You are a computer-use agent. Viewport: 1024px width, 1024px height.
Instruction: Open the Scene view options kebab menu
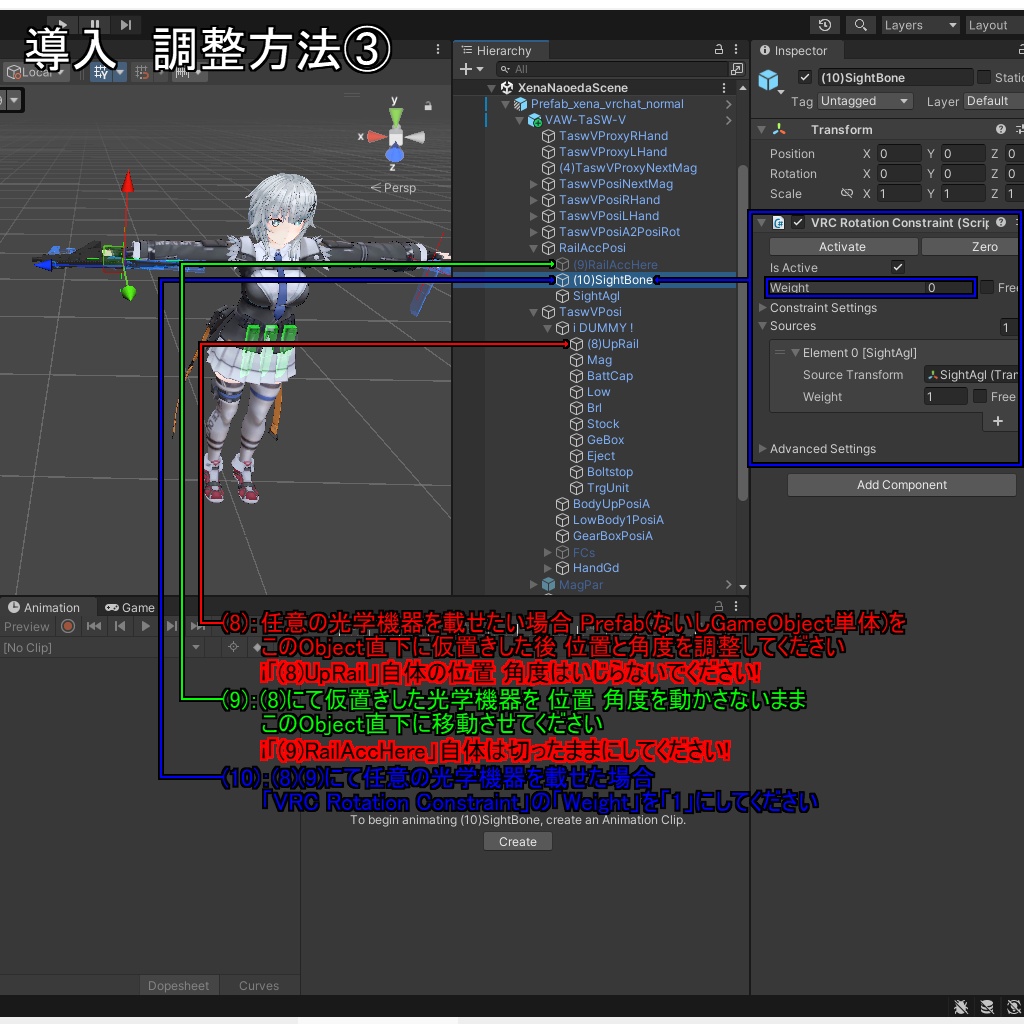point(438,50)
